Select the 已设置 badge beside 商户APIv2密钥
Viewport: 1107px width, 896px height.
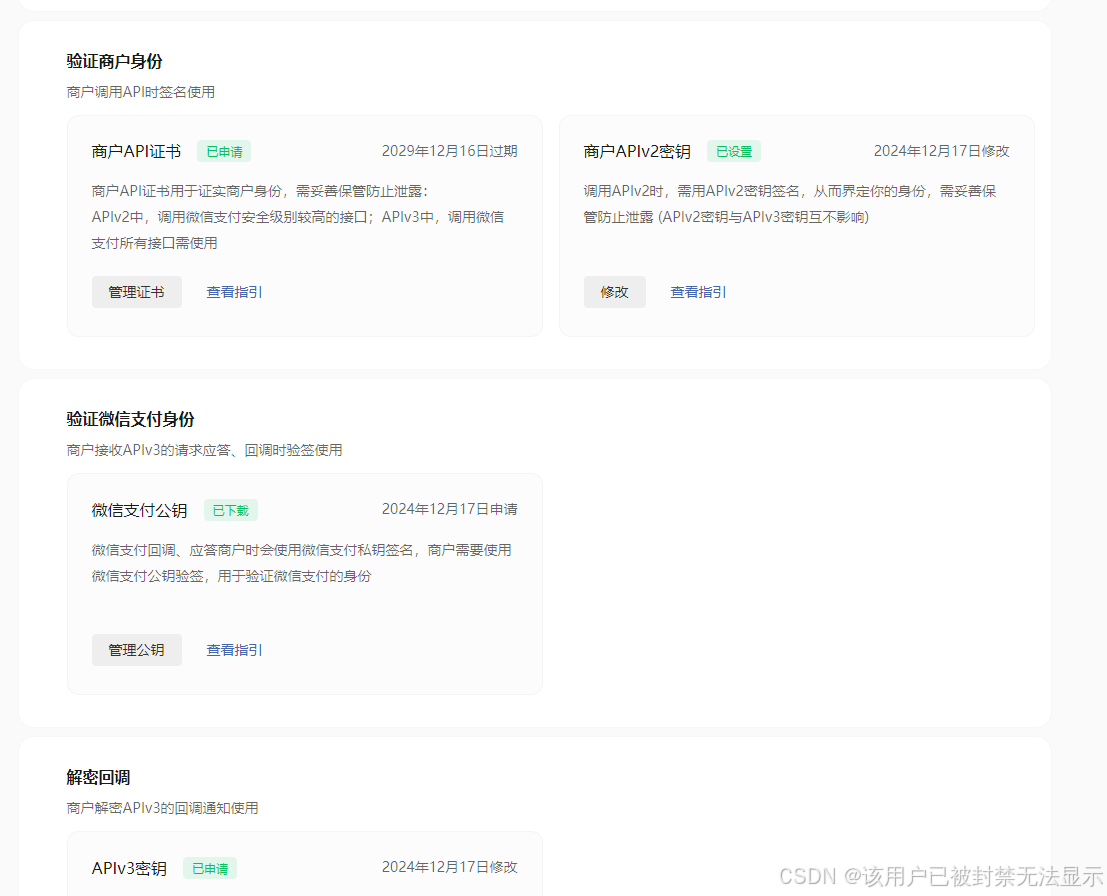click(734, 152)
